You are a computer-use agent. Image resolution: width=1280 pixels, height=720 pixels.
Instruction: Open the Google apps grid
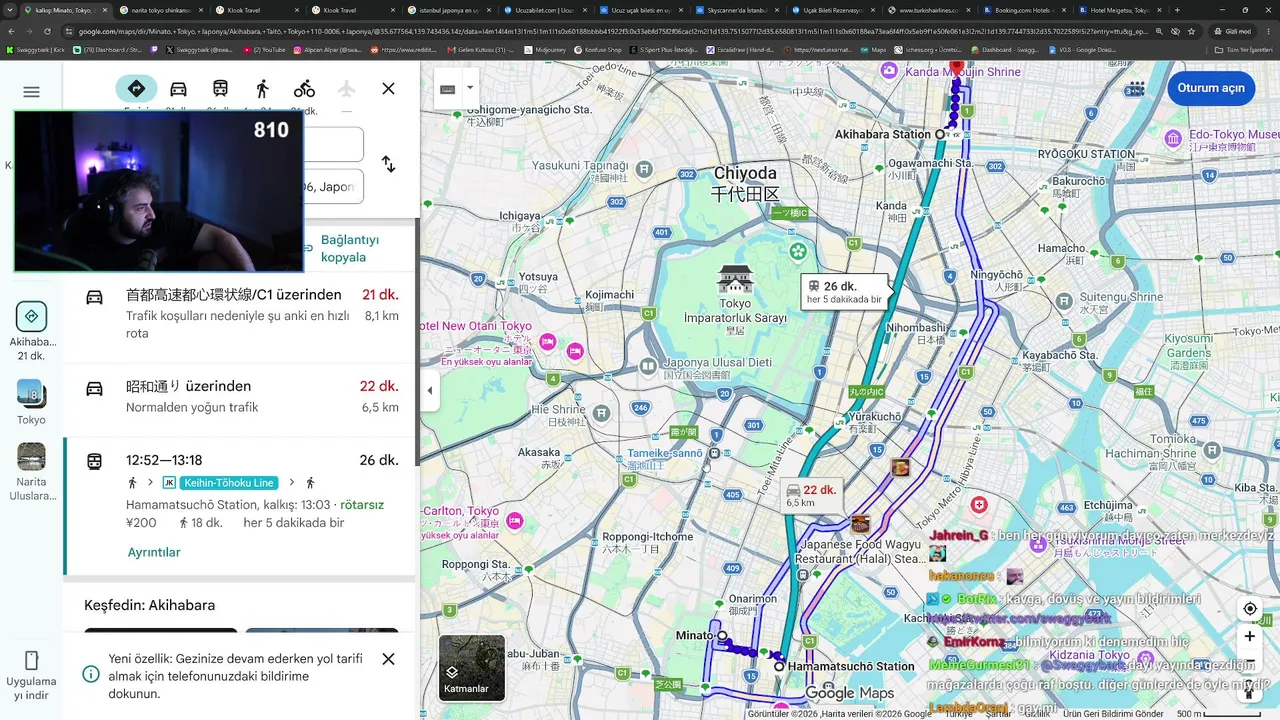pos(1135,89)
